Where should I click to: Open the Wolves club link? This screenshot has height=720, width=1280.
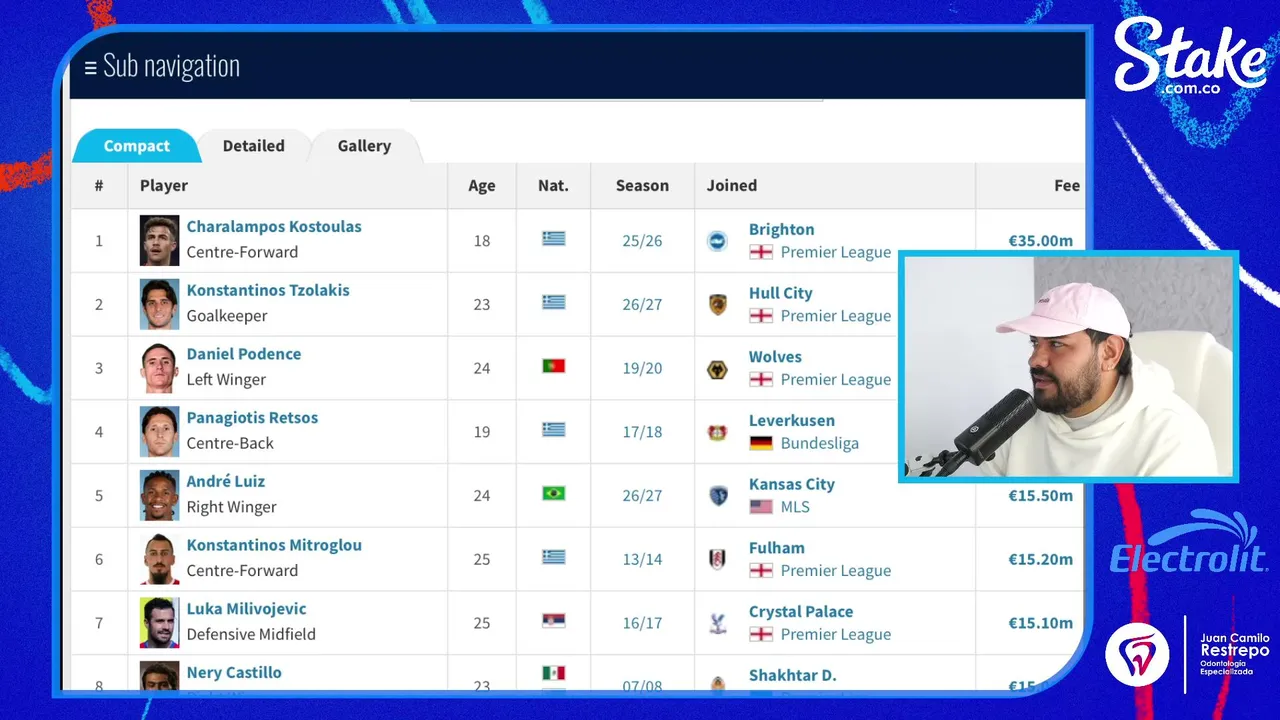pos(775,357)
